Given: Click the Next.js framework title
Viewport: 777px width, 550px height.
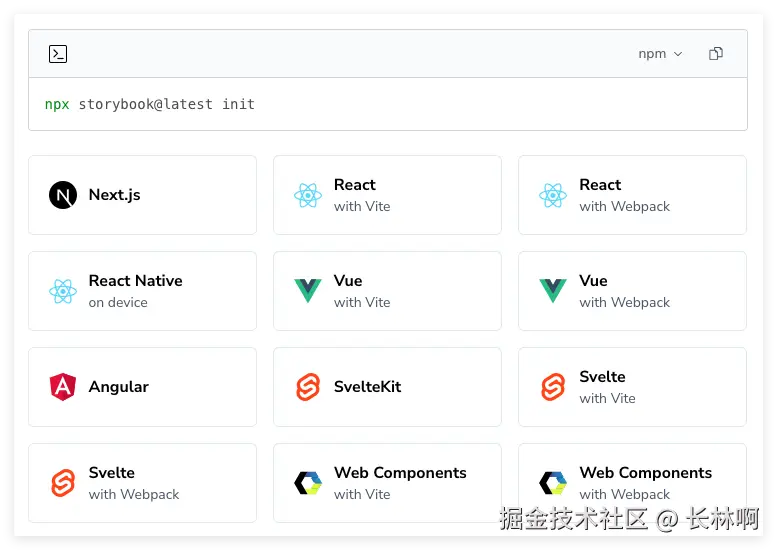Looking at the screenshot, I should pyautogui.click(x=114, y=195).
